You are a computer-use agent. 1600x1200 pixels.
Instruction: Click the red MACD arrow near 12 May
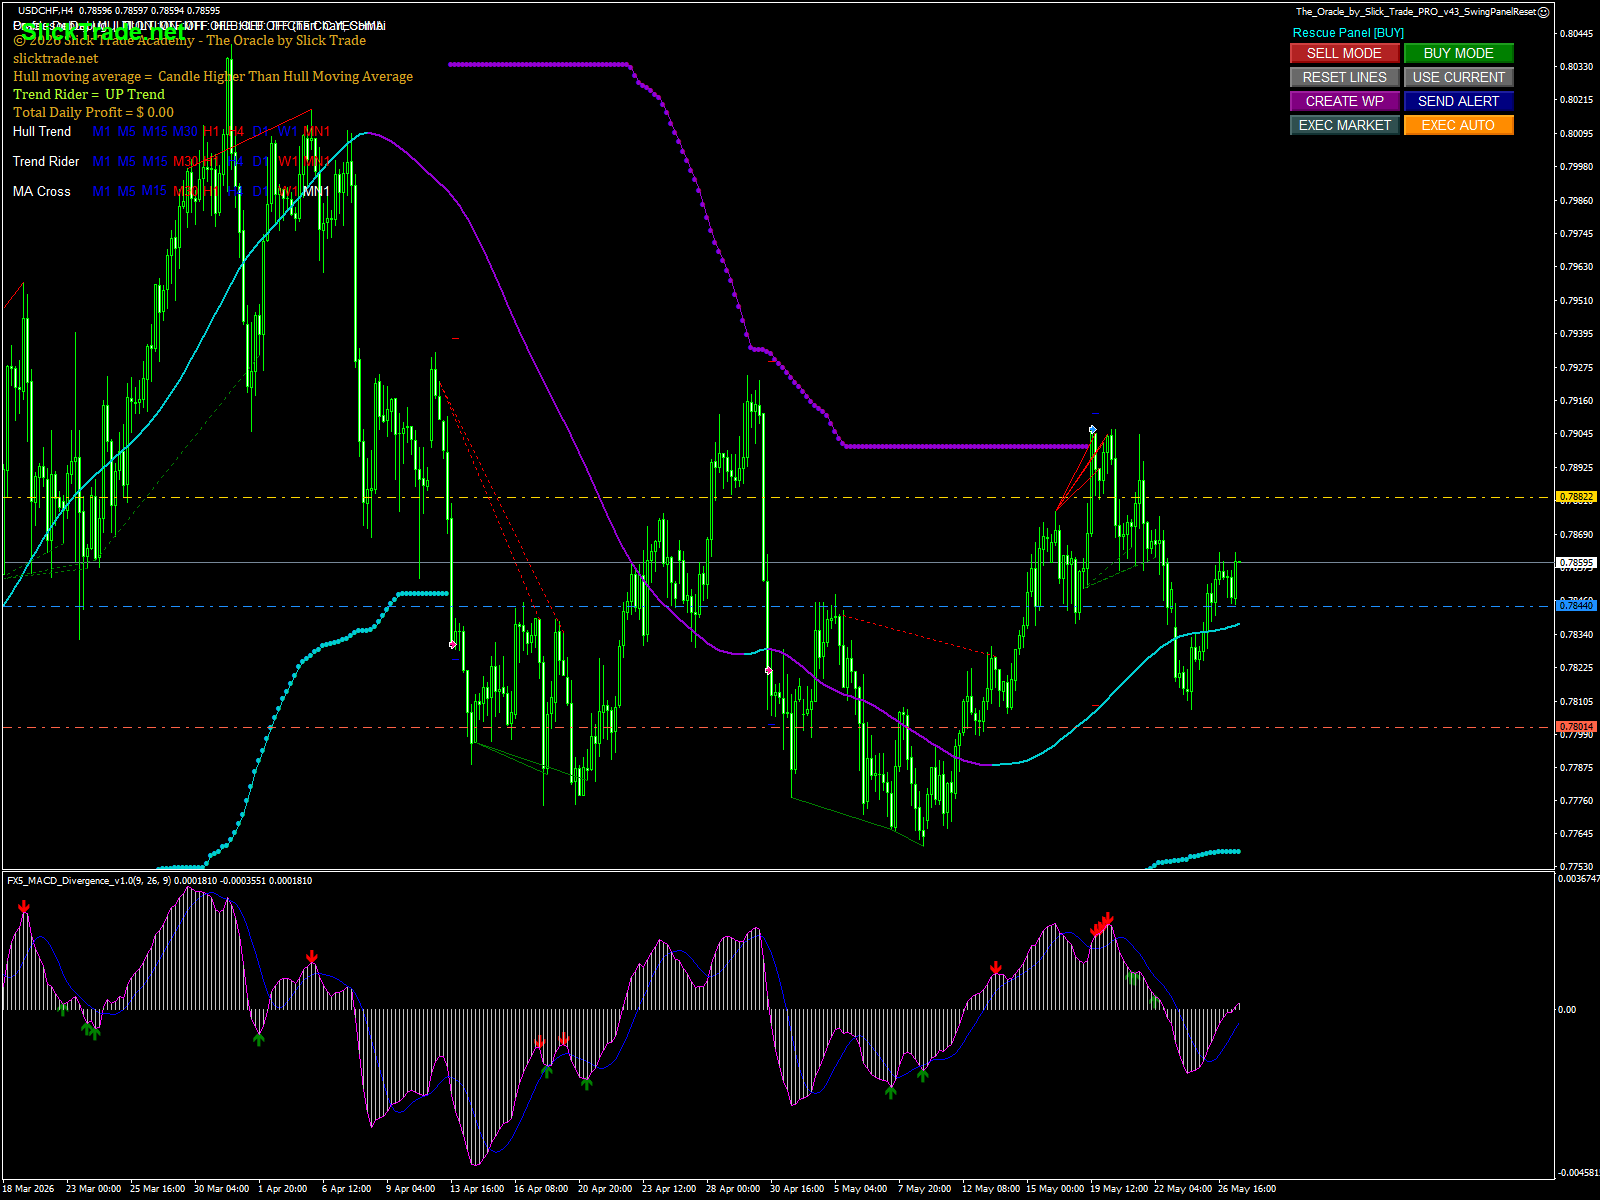click(x=996, y=969)
